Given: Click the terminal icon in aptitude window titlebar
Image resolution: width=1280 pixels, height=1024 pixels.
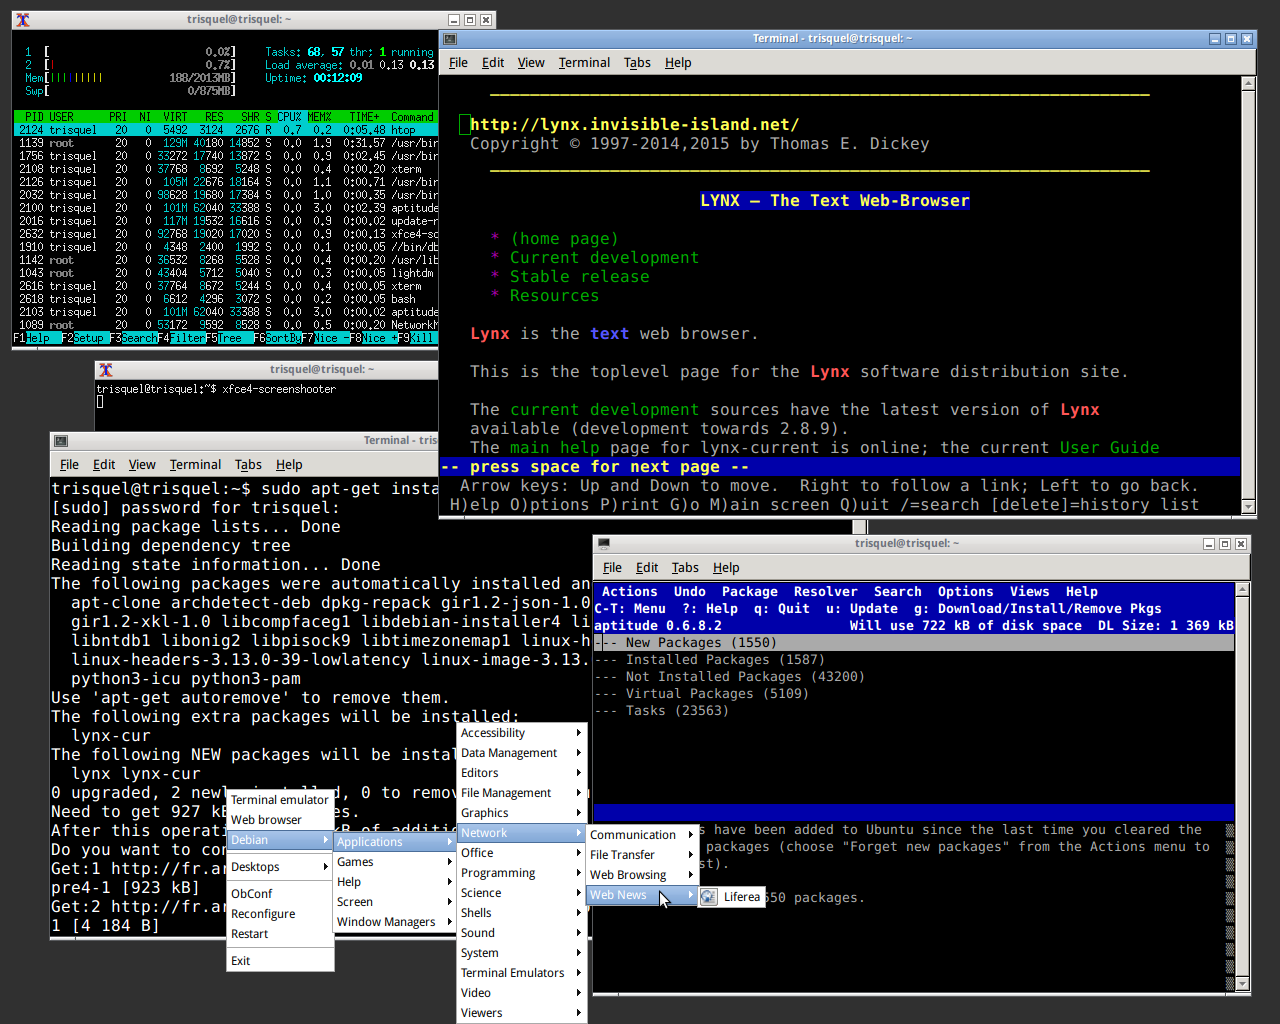Looking at the screenshot, I should tap(603, 544).
